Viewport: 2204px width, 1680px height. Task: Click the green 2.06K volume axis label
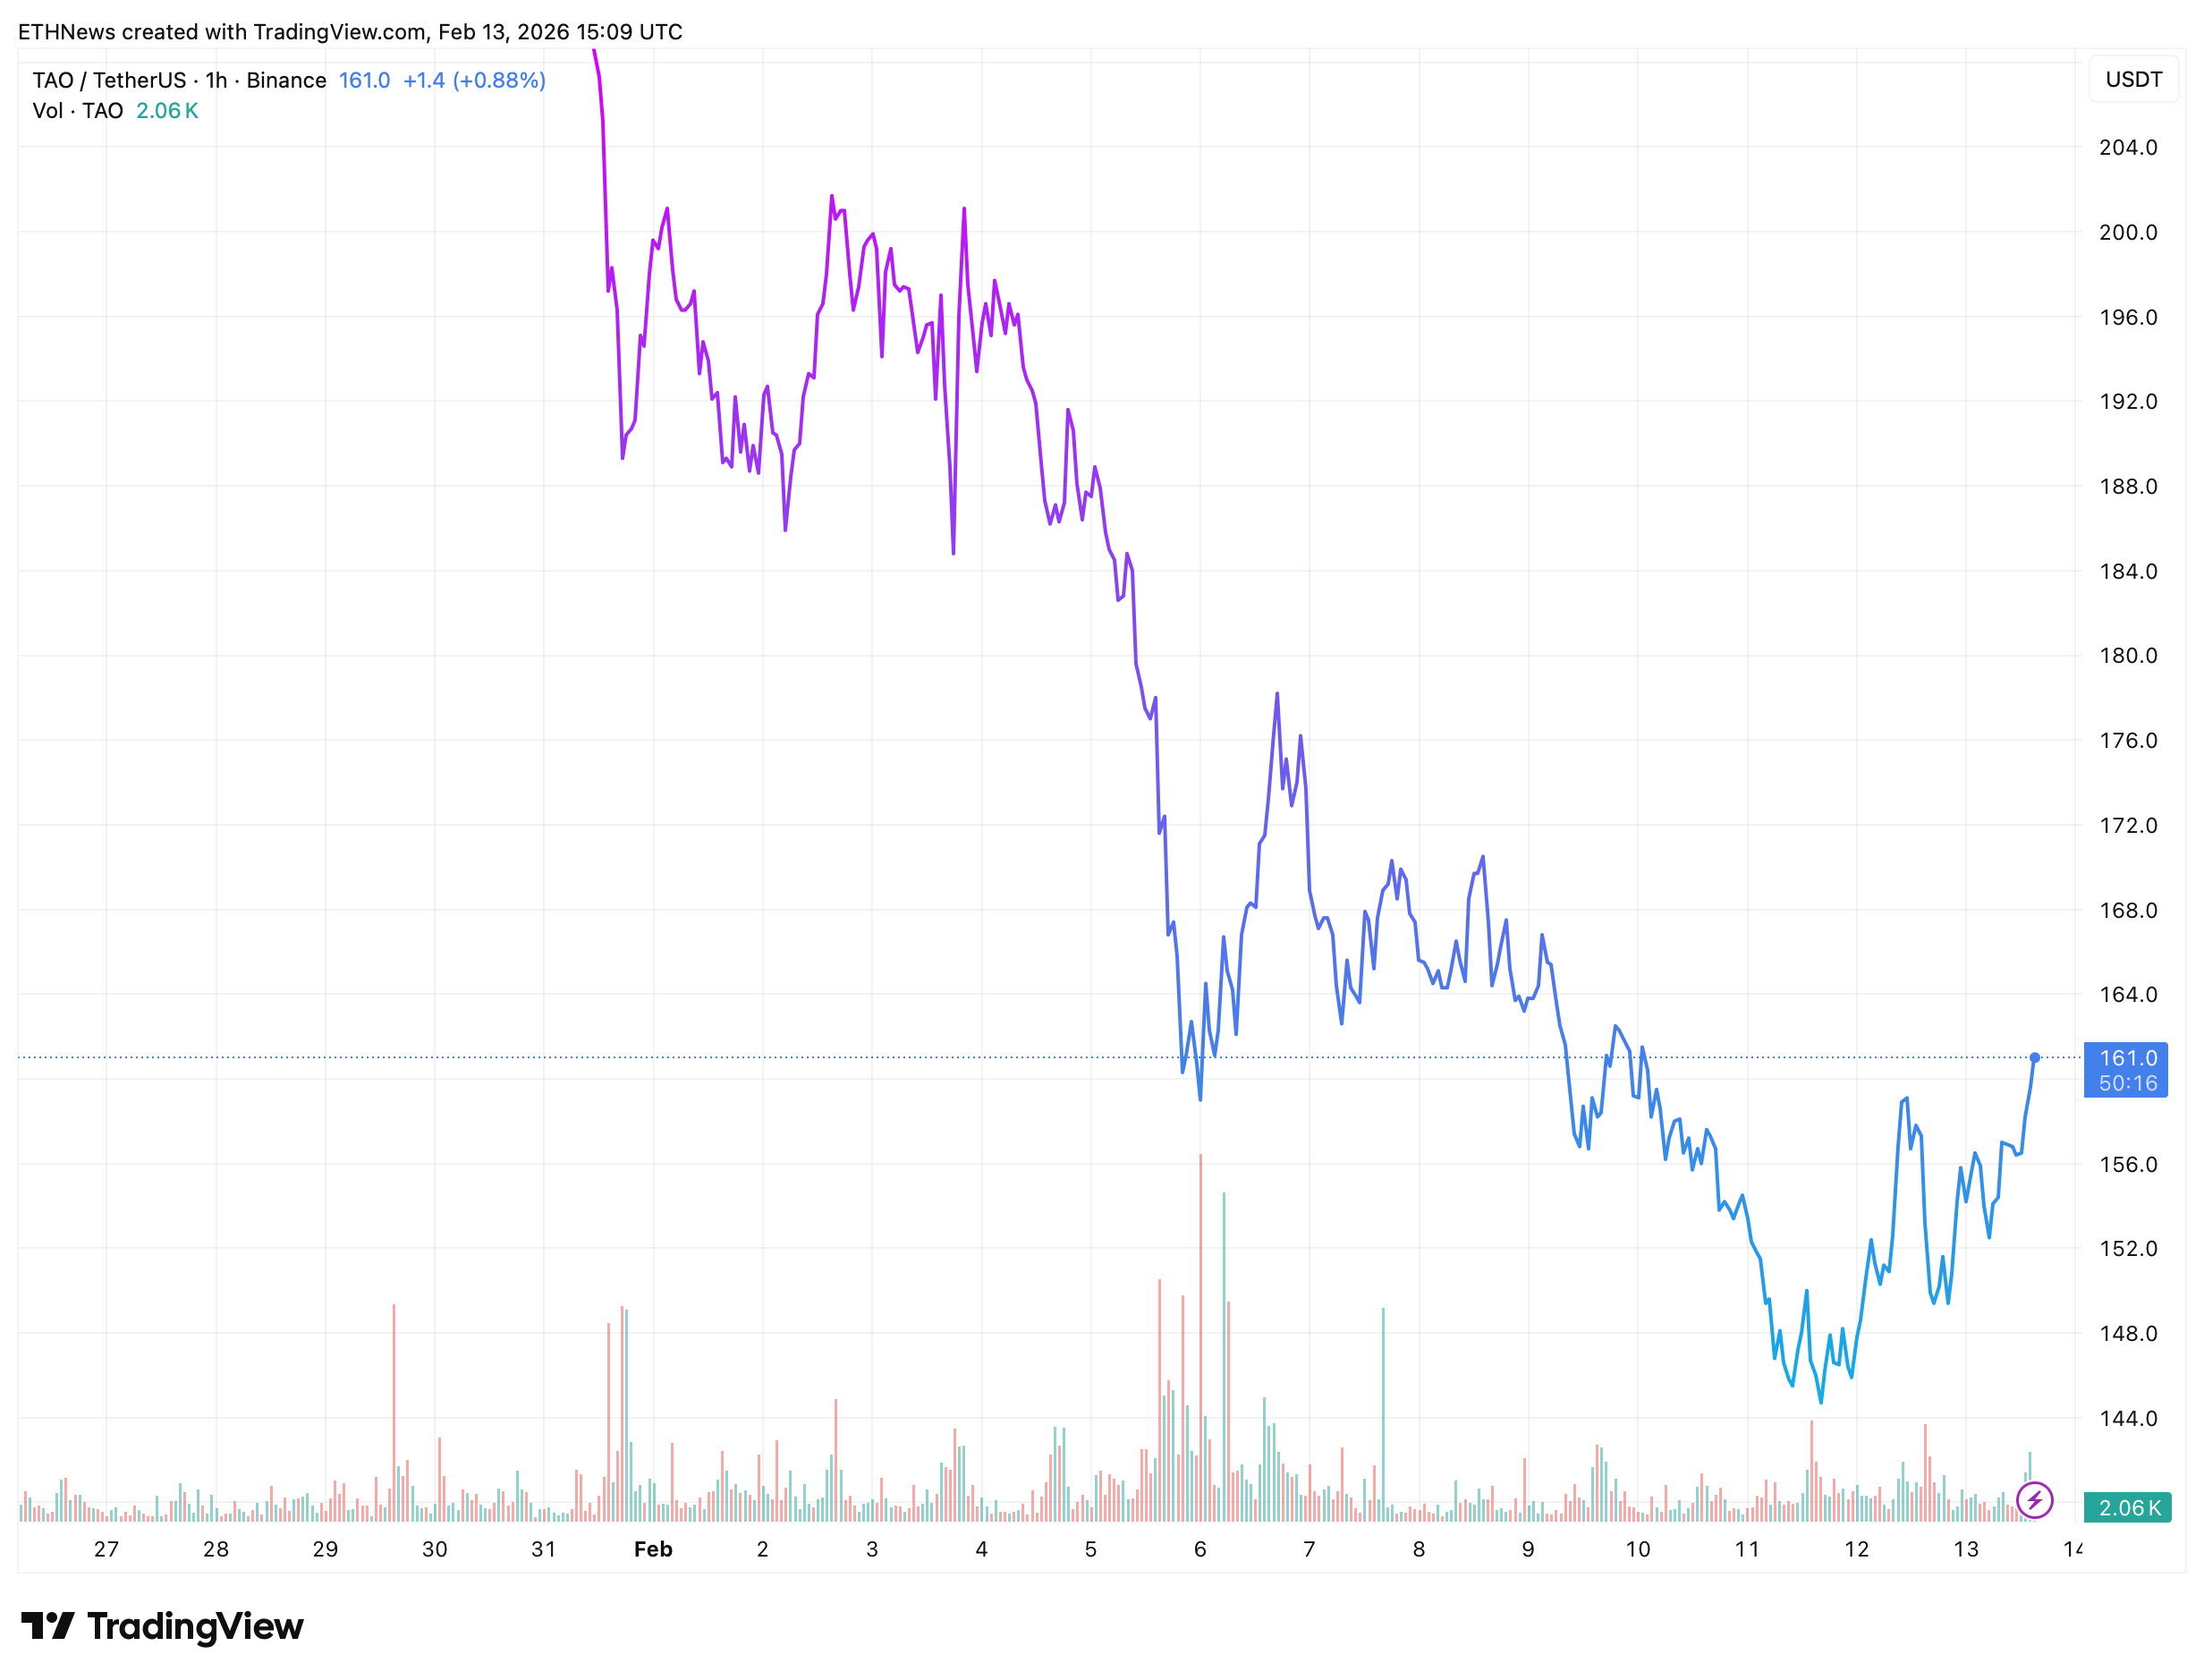click(x=2127, y=1508)
